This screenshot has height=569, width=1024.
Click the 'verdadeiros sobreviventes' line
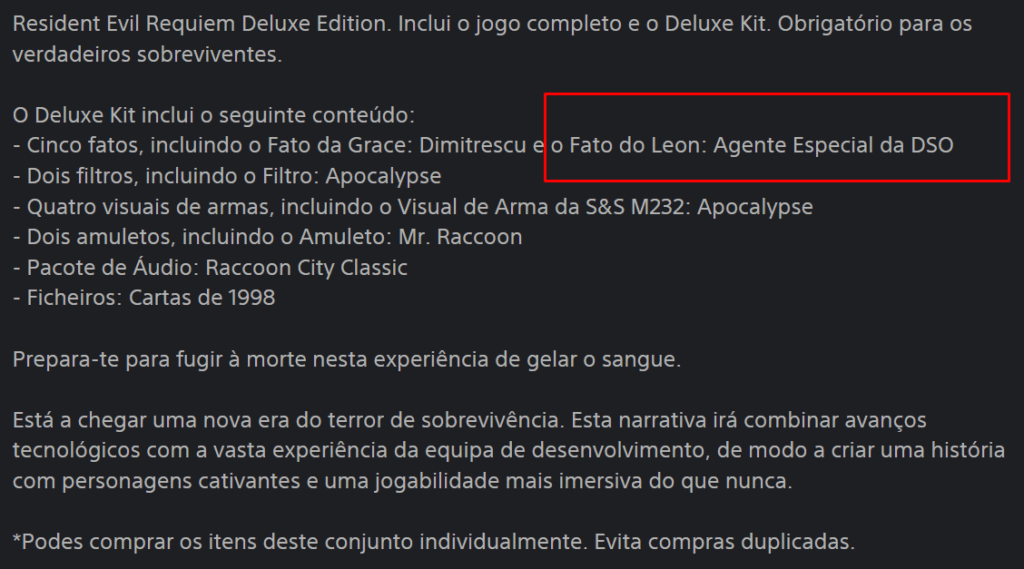[147, 54]
